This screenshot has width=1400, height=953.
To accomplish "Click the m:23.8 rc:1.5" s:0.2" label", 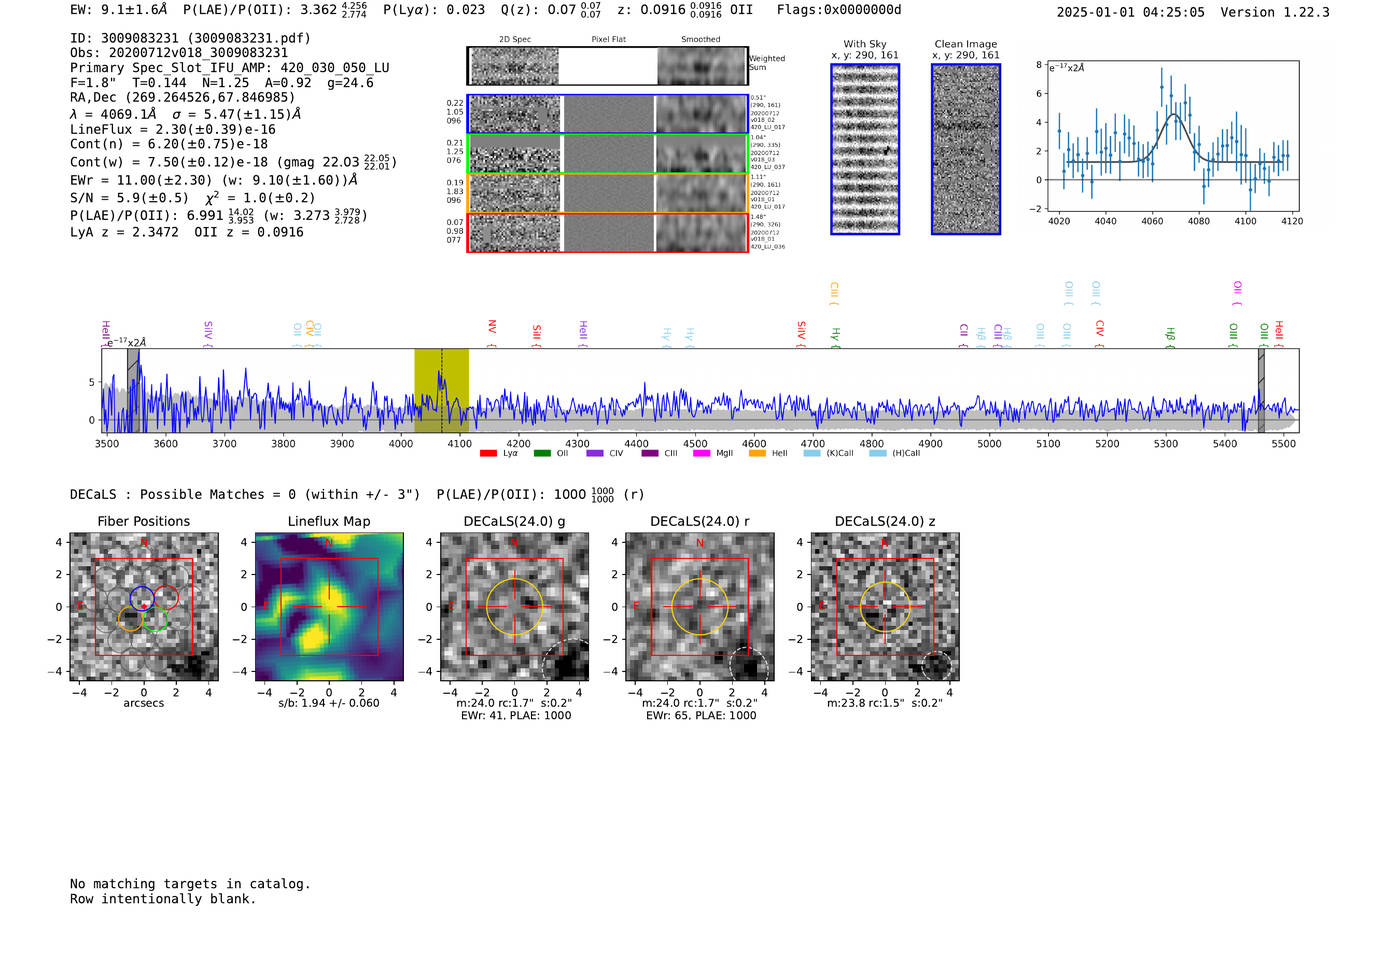I will coord(884,703).
